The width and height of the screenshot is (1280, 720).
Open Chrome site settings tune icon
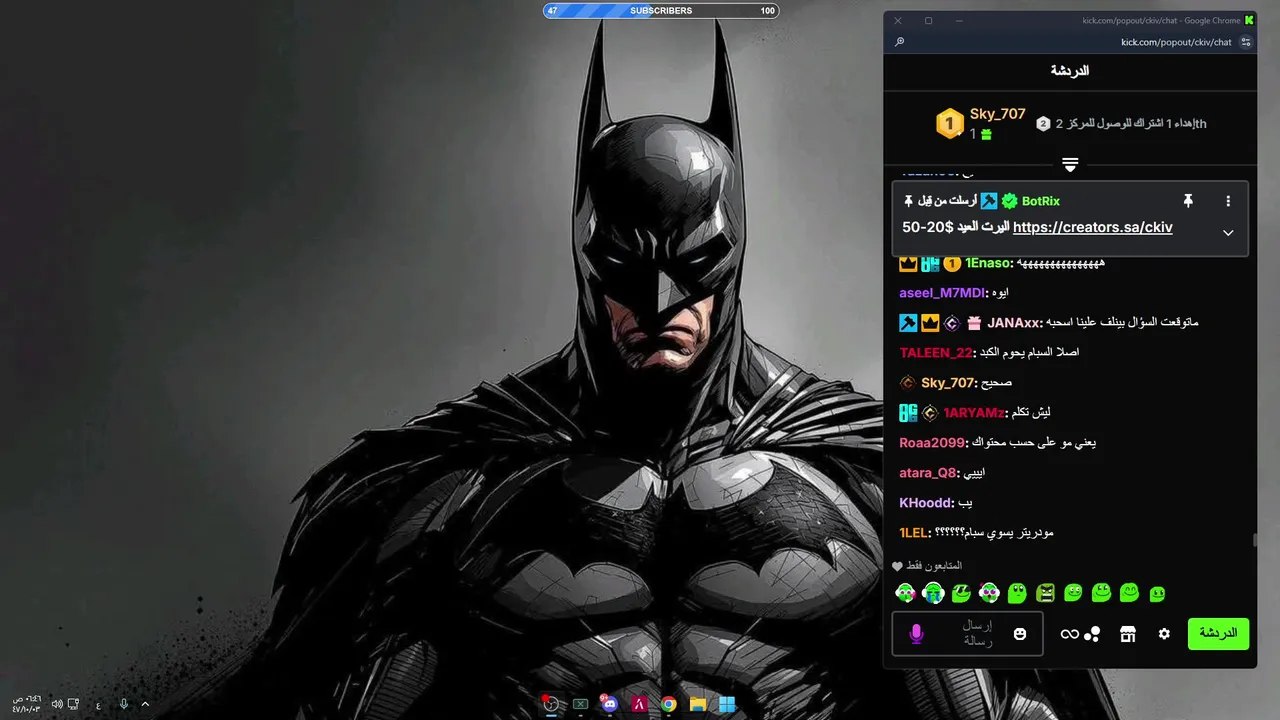(x=1245, y=42)
